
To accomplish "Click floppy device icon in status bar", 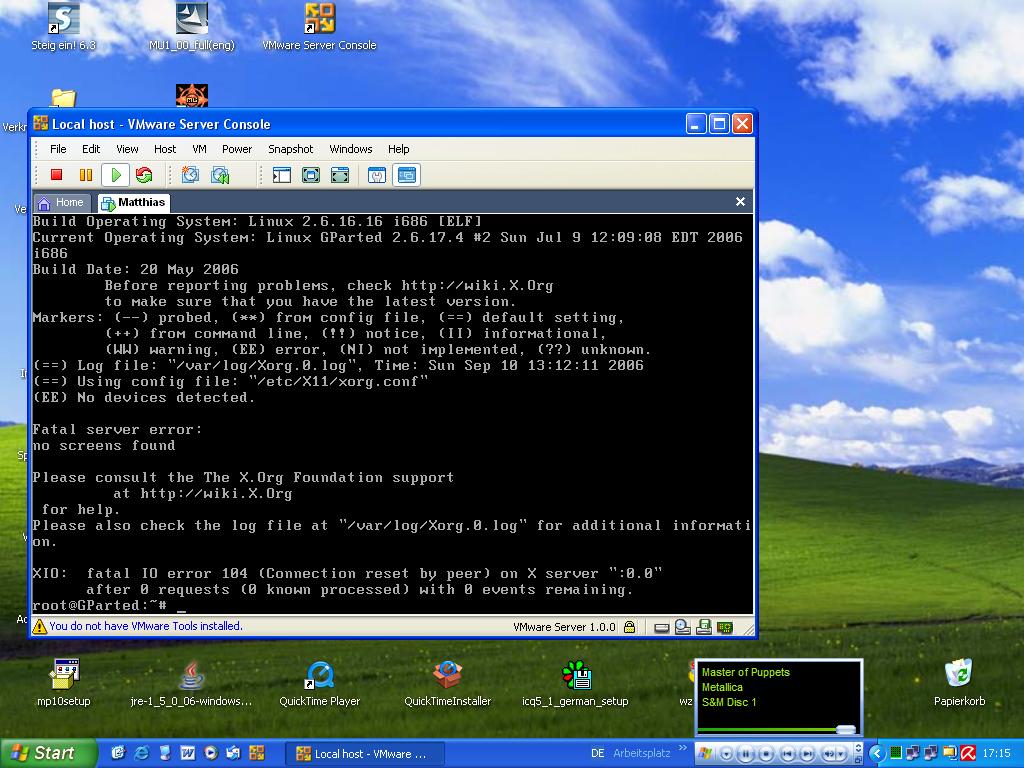I will [703, 627].
